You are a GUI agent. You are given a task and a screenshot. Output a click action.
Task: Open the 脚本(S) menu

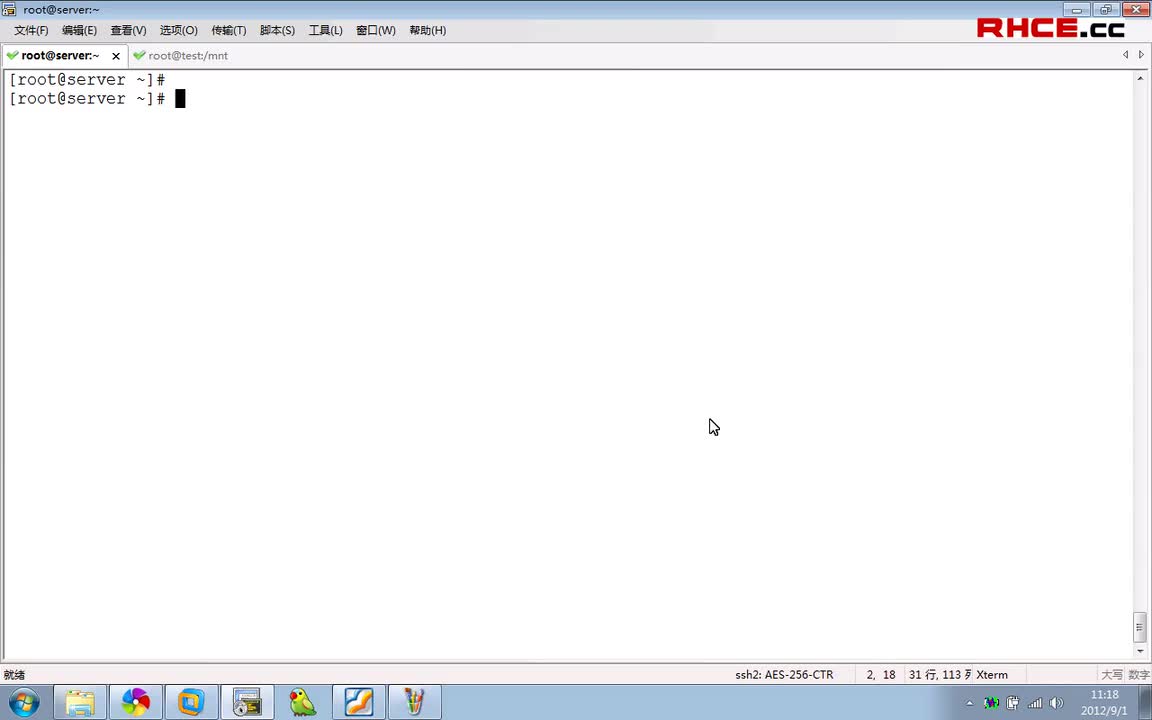point(277,30)
